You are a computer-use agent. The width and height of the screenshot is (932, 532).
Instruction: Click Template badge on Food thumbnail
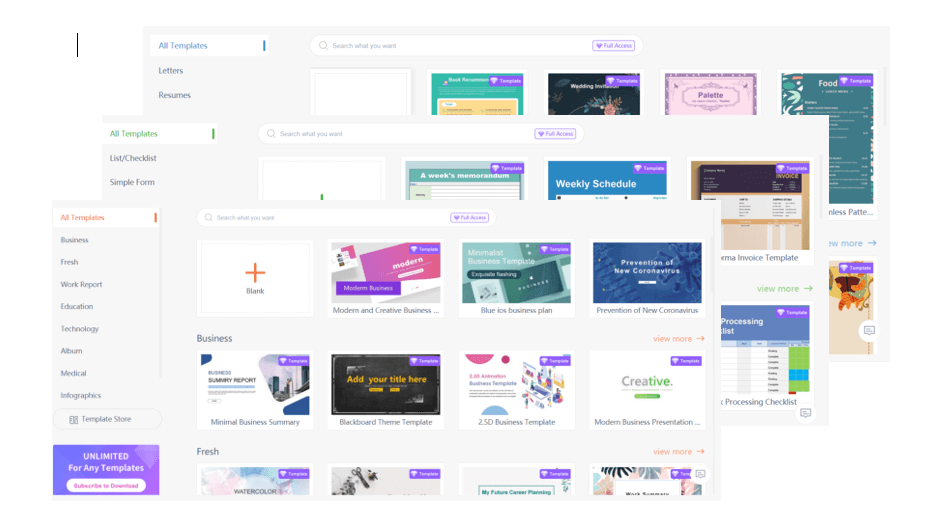[x=855, y=81]
